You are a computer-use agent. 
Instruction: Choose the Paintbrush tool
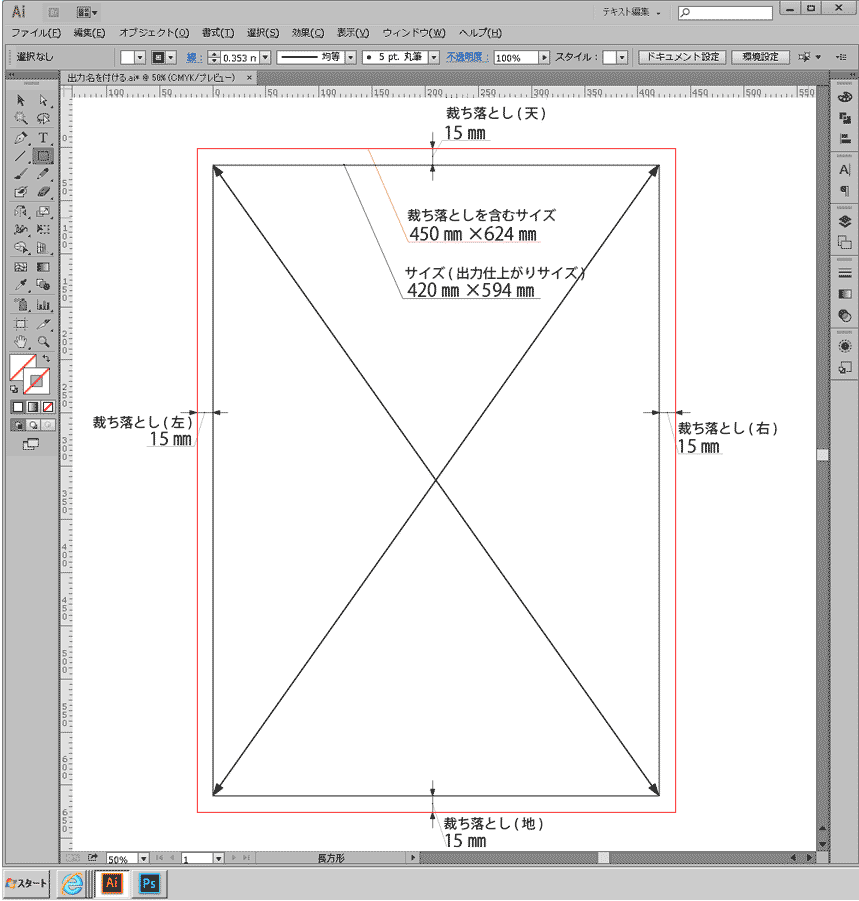pos(21,174)
